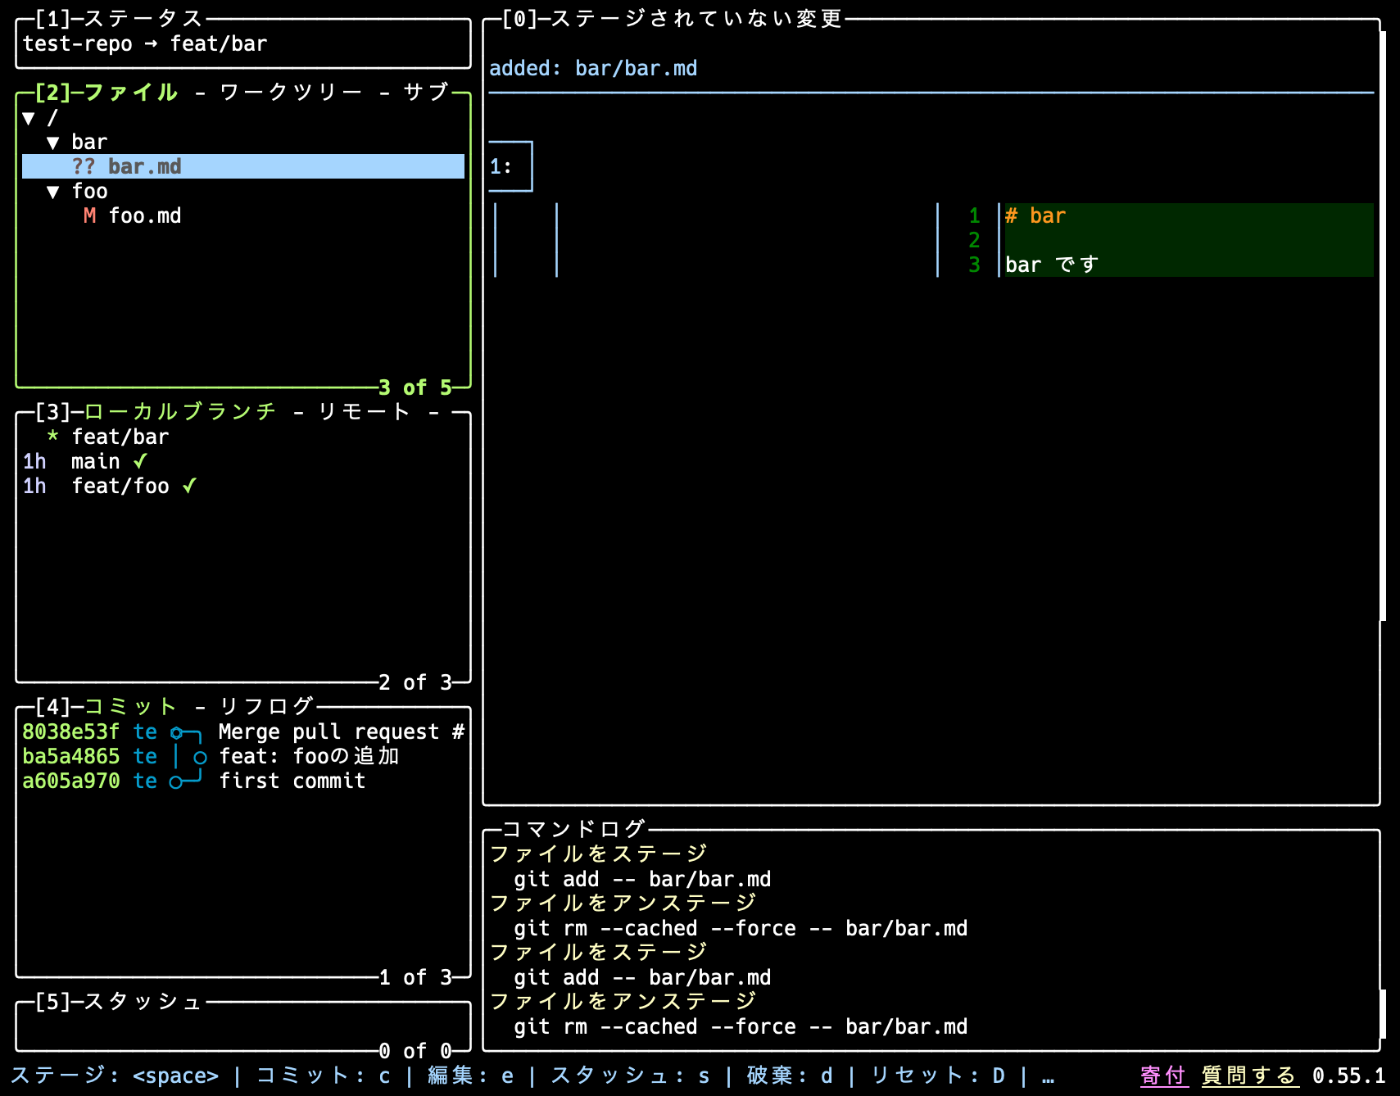Click the M modified marker beside foo.md
The image size is (1400, 1096).
click(90, 216)
